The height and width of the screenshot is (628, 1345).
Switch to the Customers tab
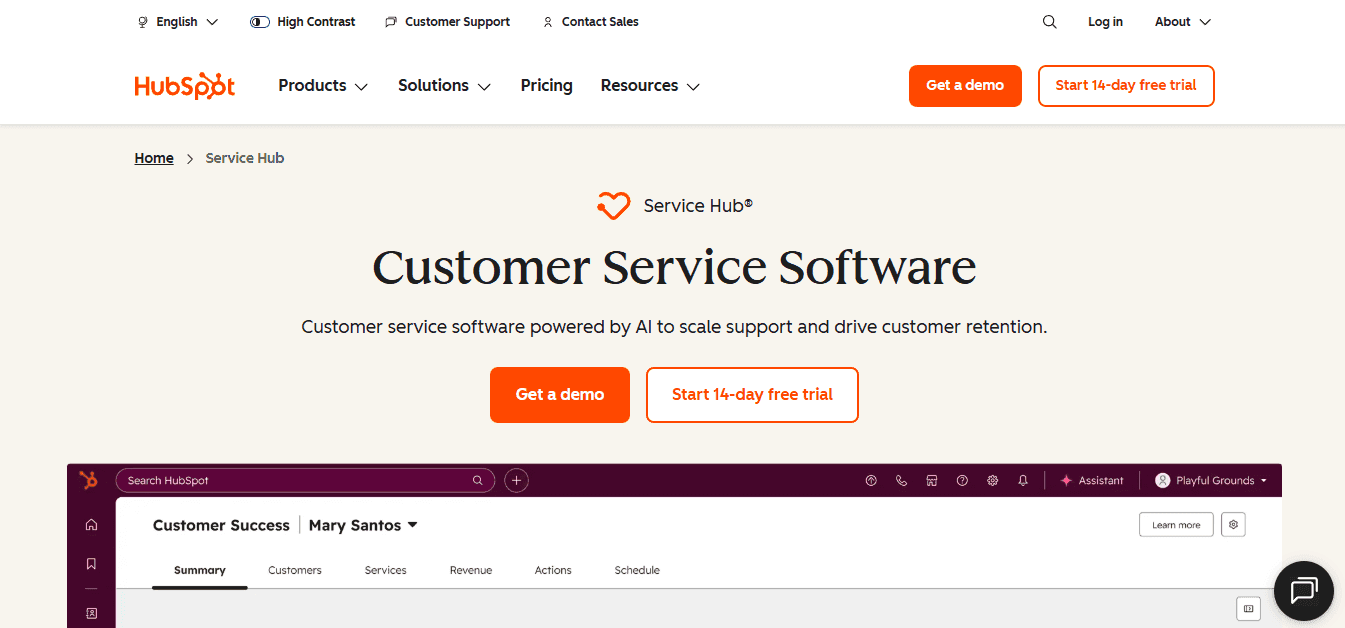point(295,570)
